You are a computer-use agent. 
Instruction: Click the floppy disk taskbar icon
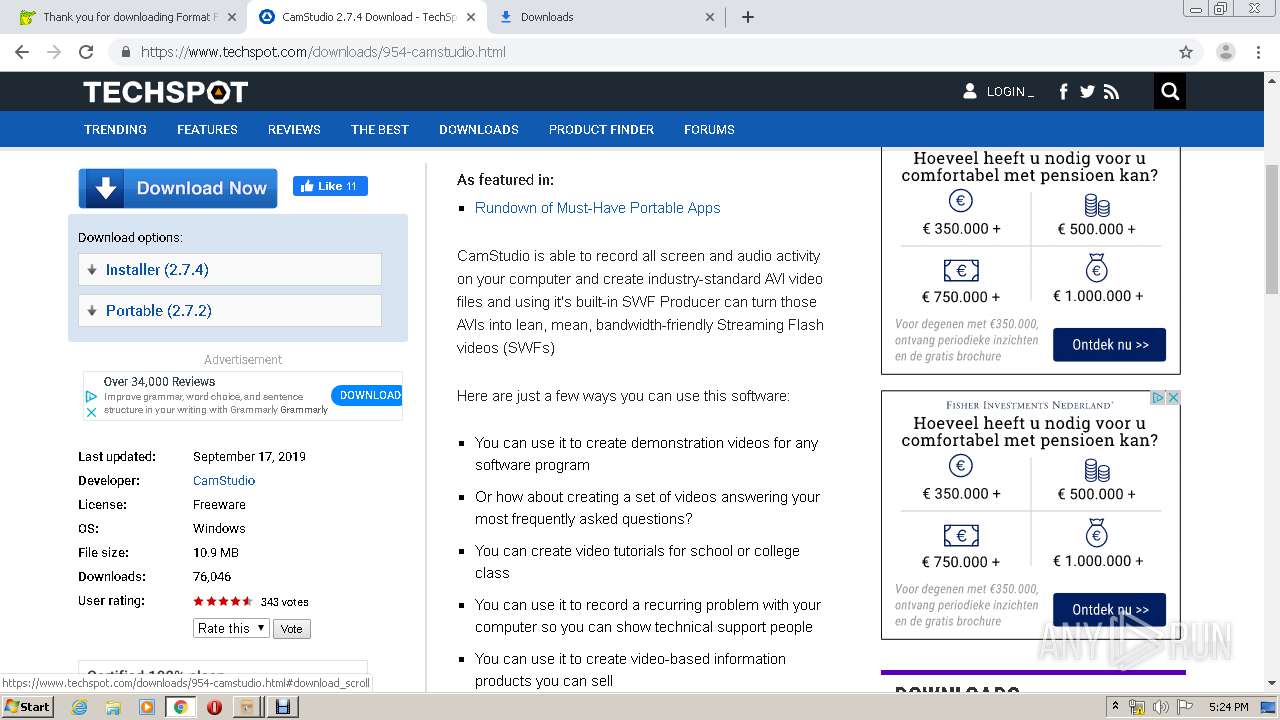point(282,707)
